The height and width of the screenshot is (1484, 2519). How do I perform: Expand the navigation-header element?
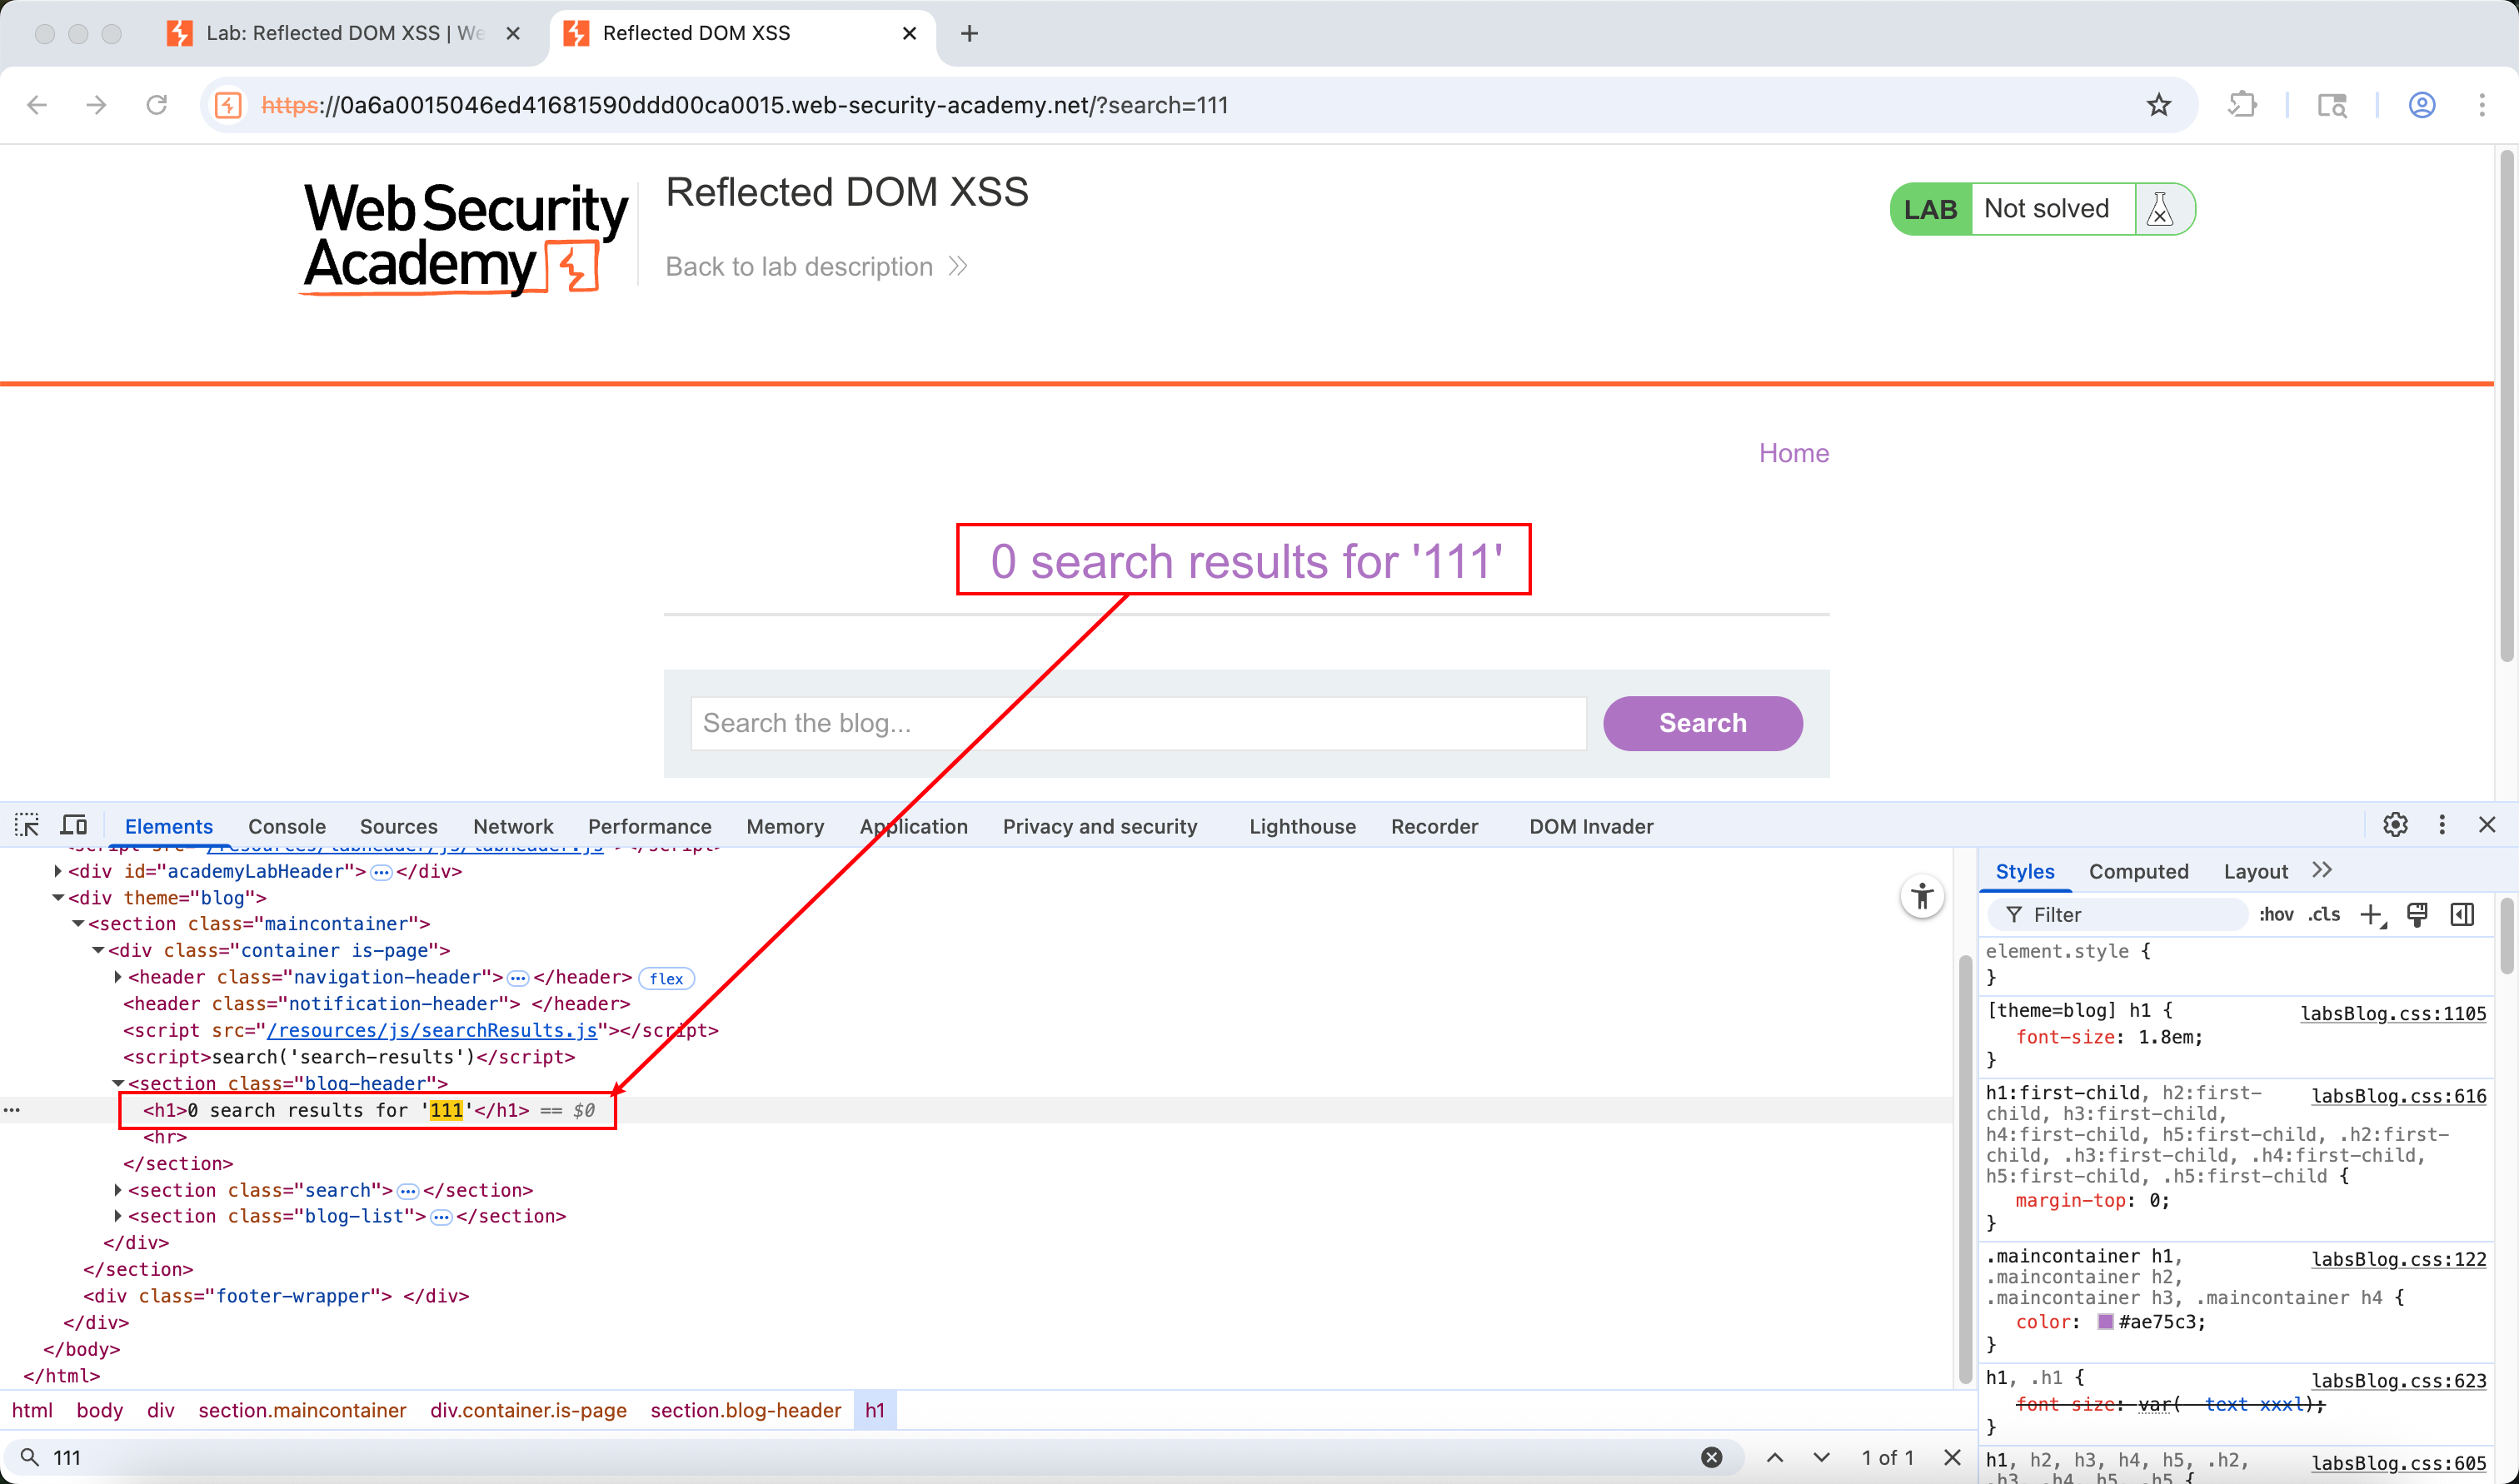point(118,977)
